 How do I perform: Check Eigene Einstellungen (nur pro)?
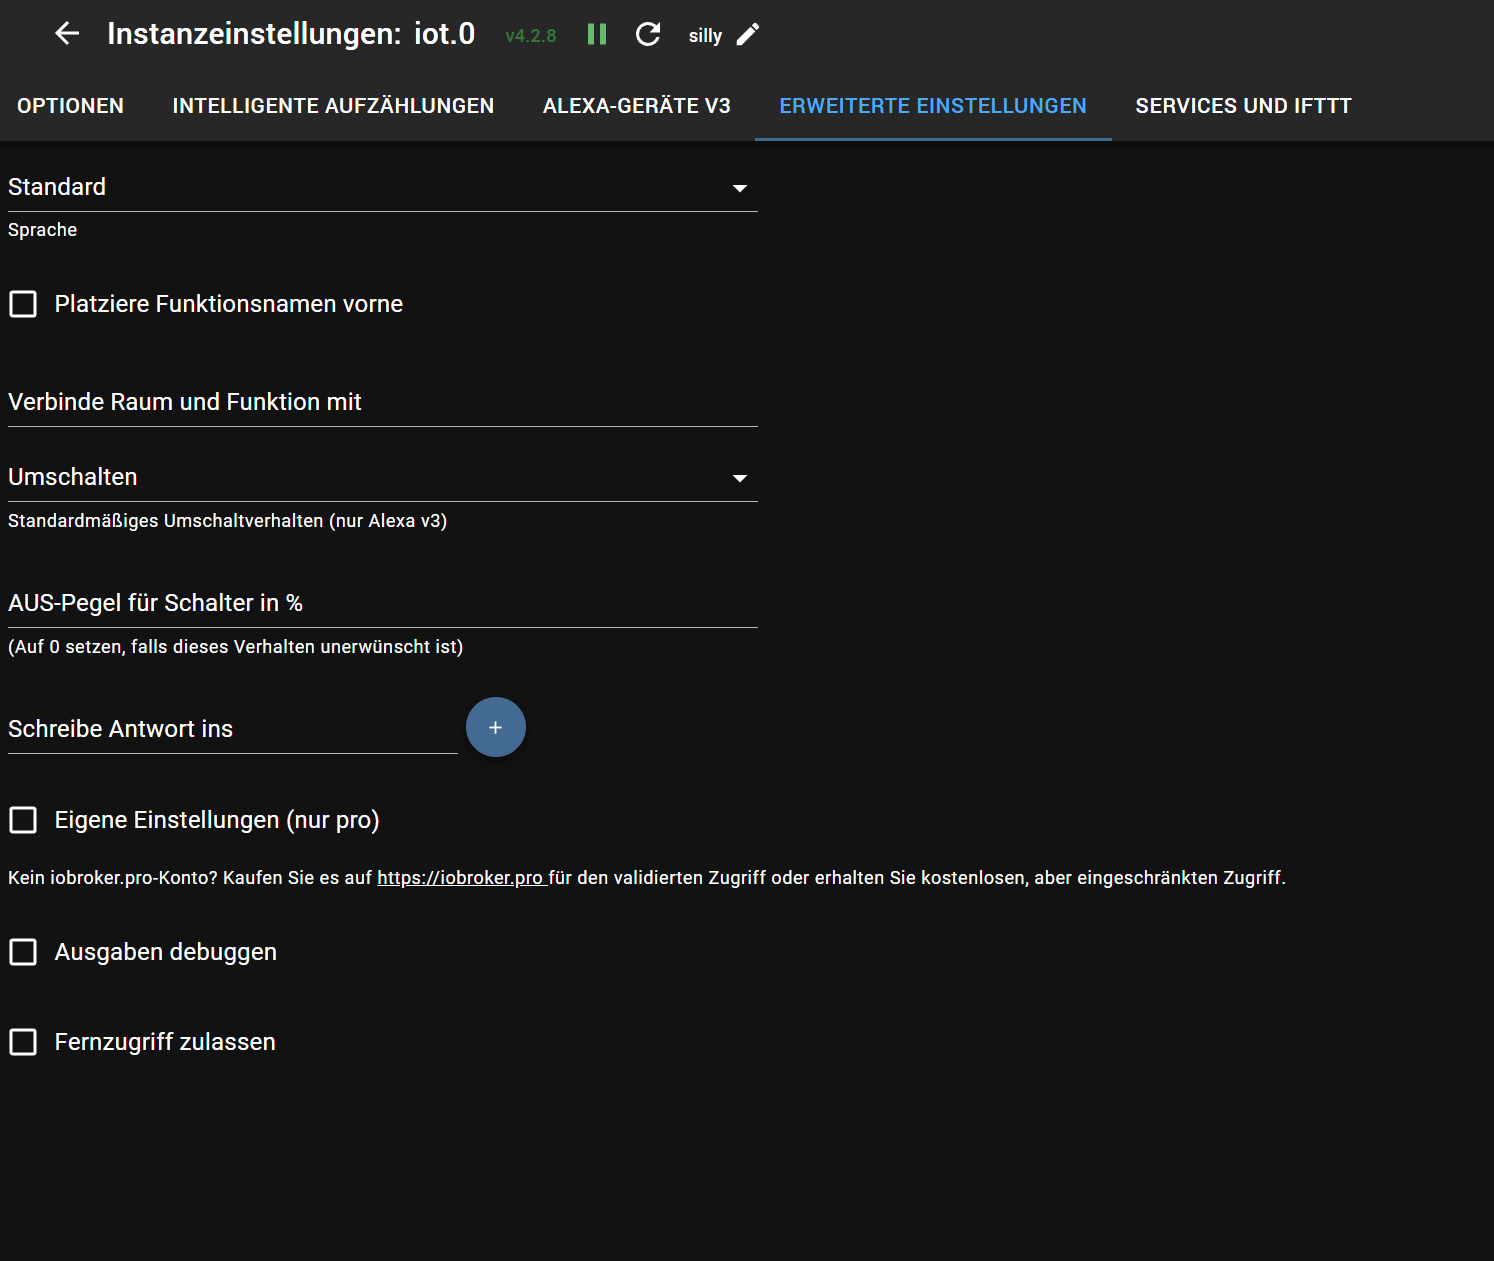pyautogui.click(x=23, y=820)
